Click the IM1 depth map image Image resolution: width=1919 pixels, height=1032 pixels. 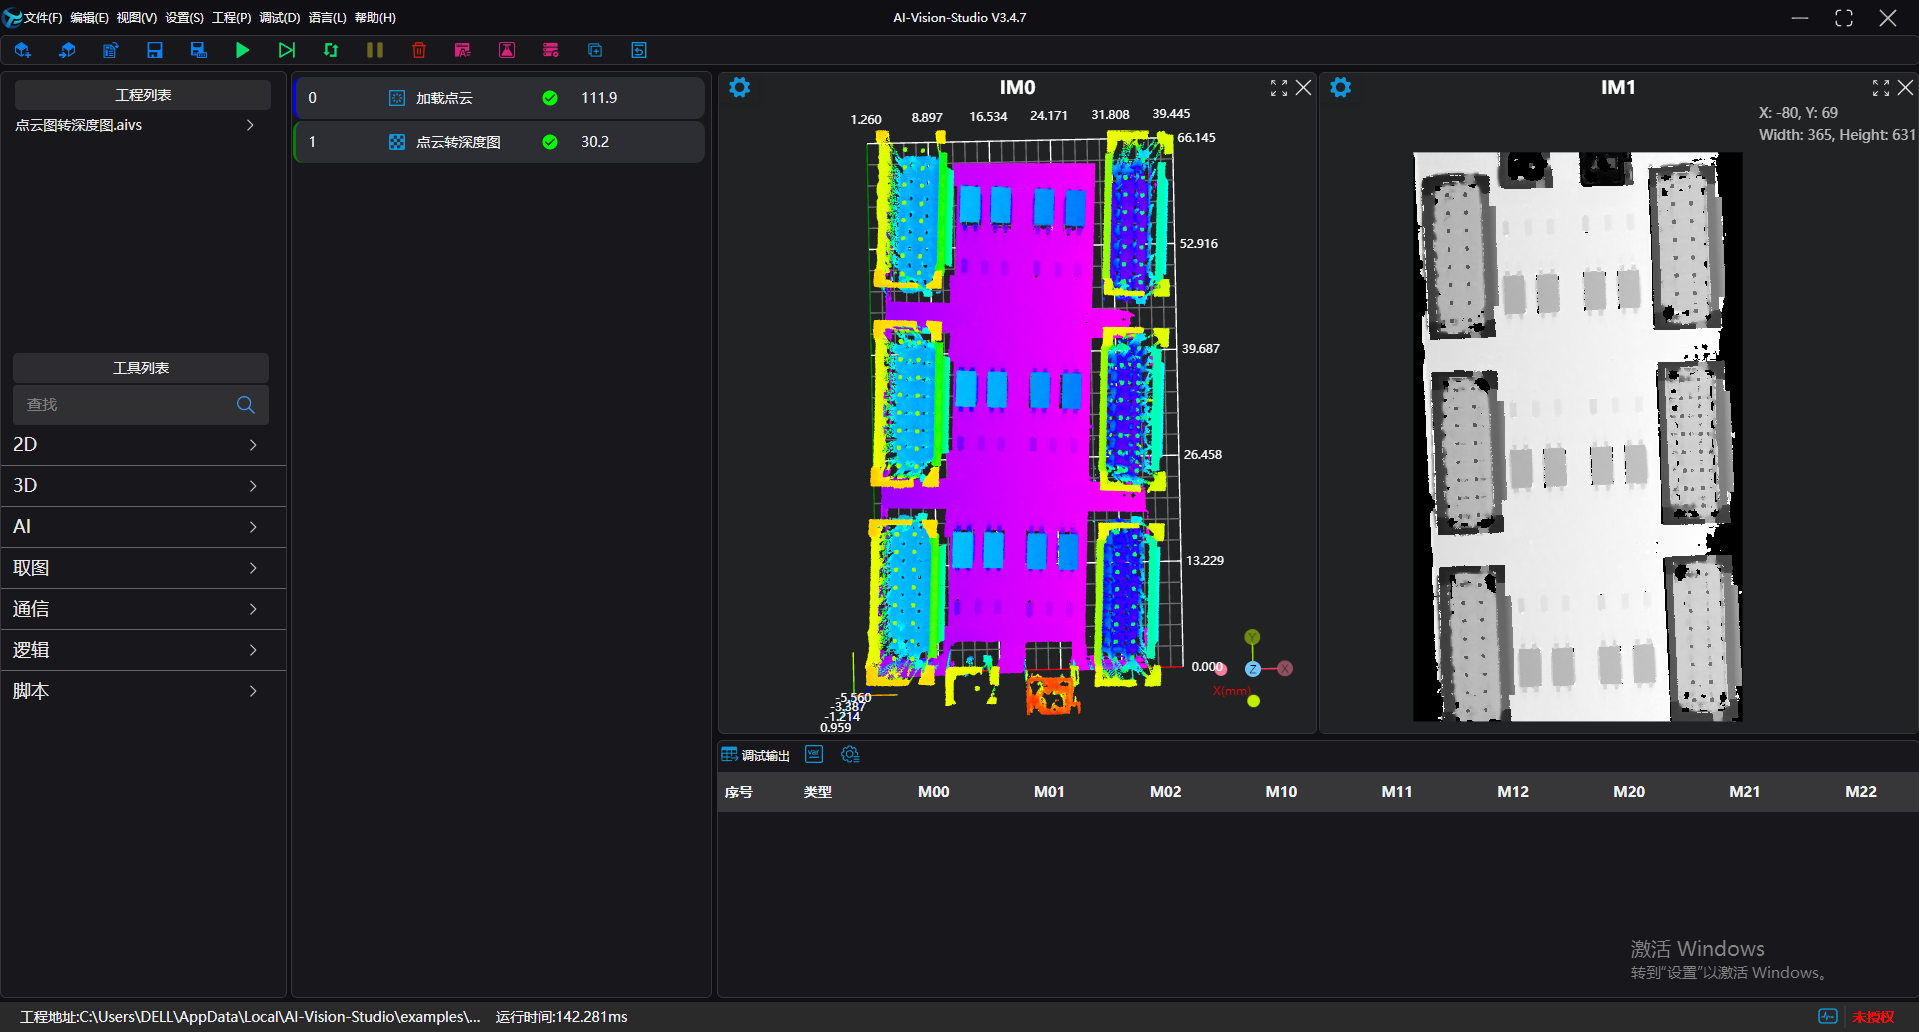1577,436
